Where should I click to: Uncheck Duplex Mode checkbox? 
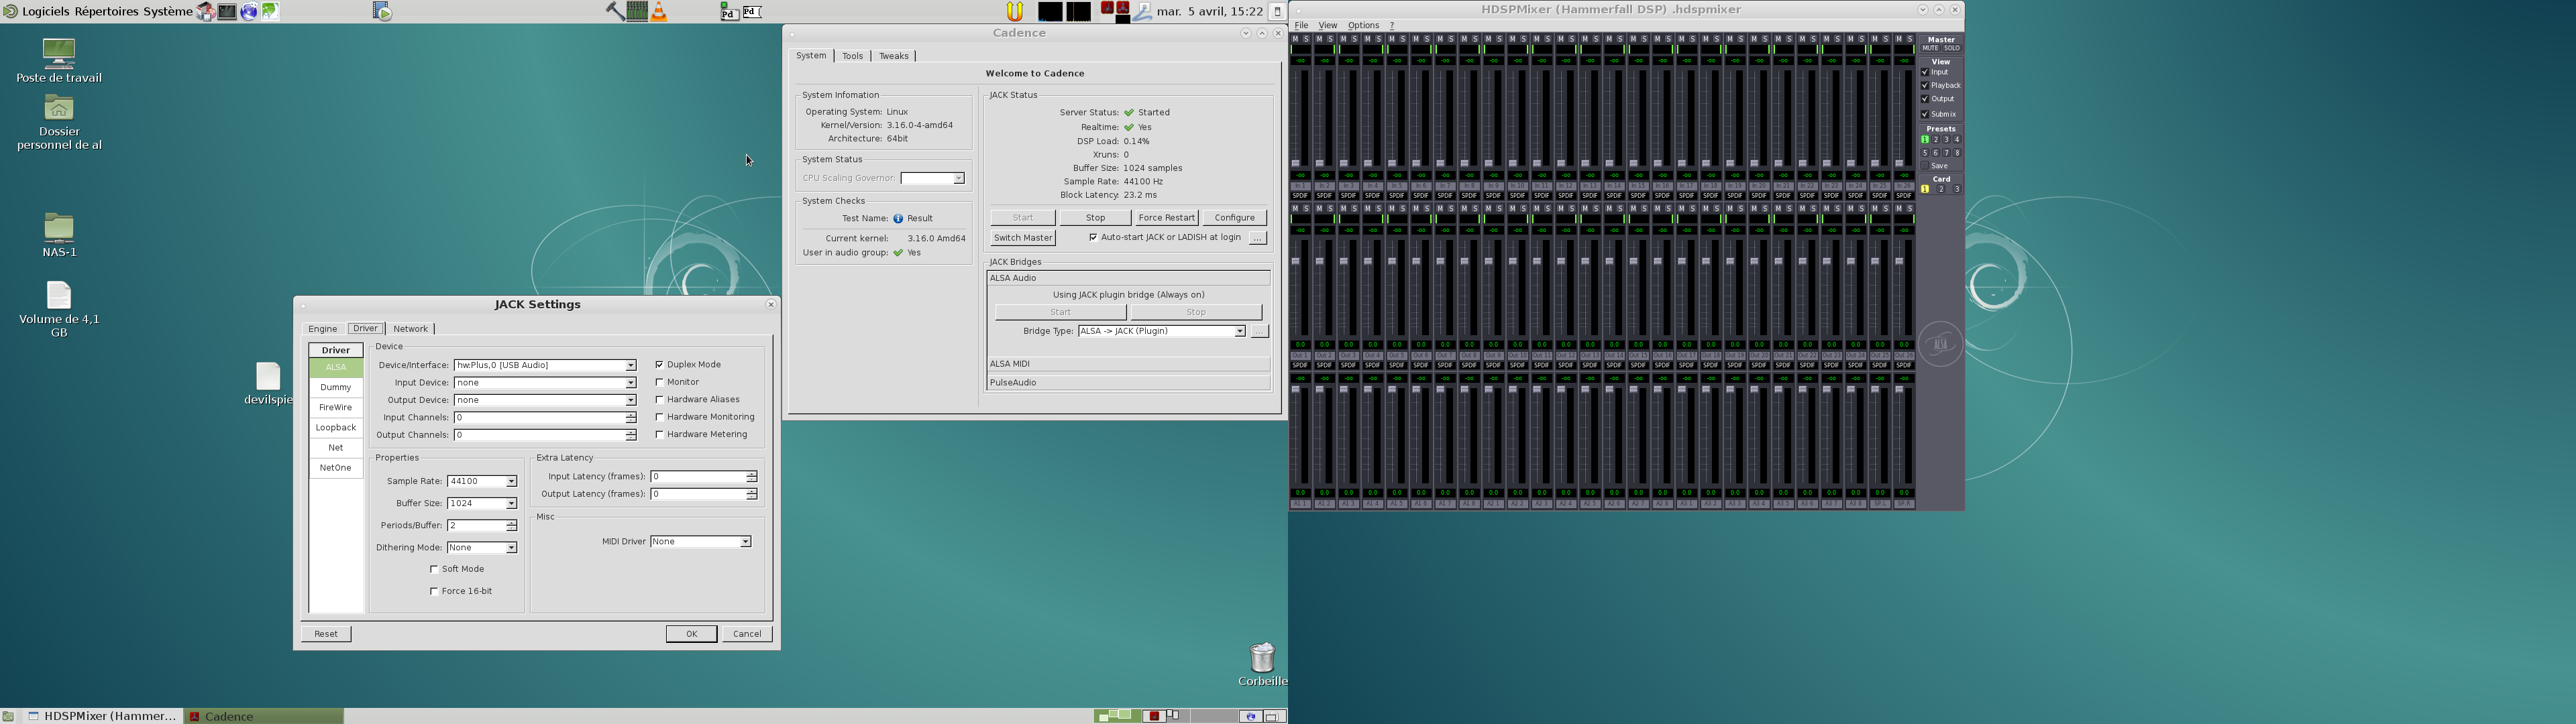(659, 365)
